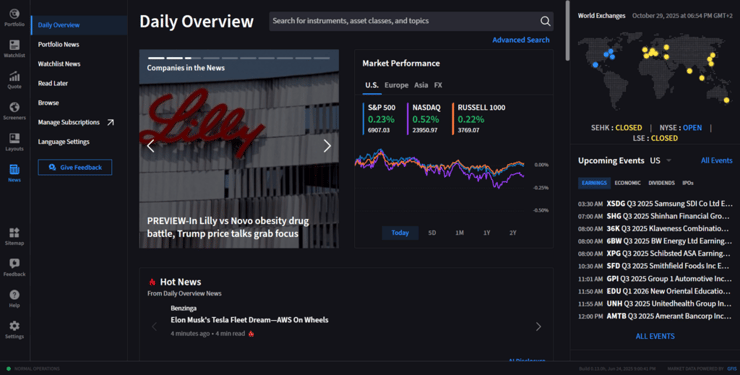740x375 pixels.
Task: Click the main content vertical scrollbar
Action: pyautogui.click(x=567, y=31)
